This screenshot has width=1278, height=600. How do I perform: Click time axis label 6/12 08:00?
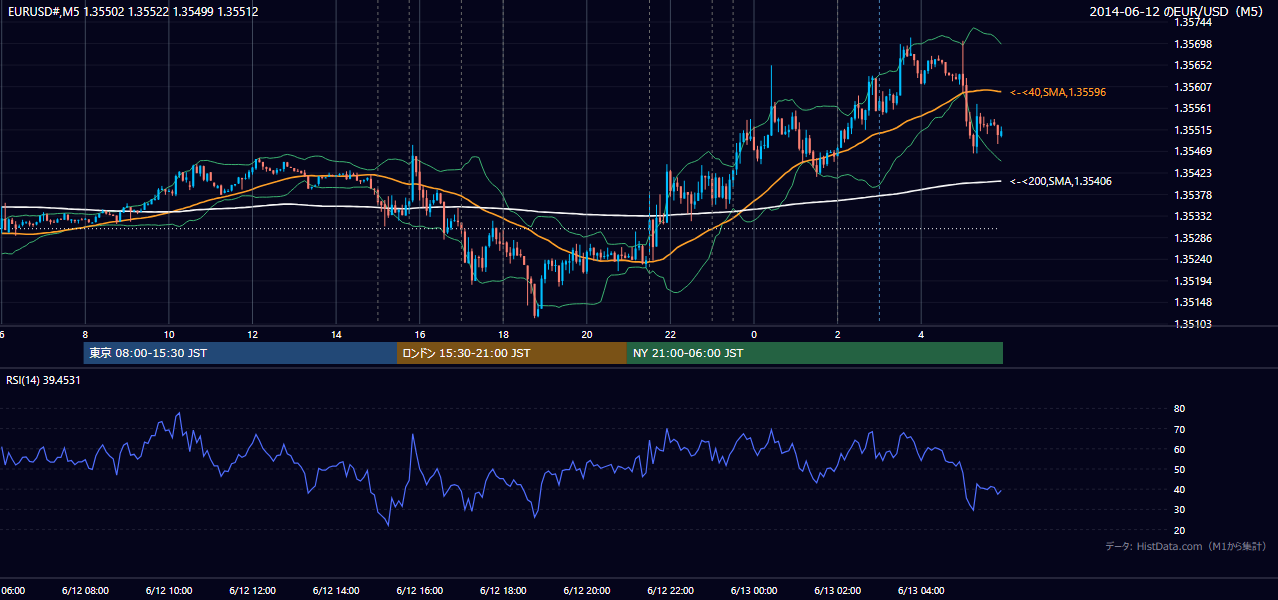[x=85, y=591]
